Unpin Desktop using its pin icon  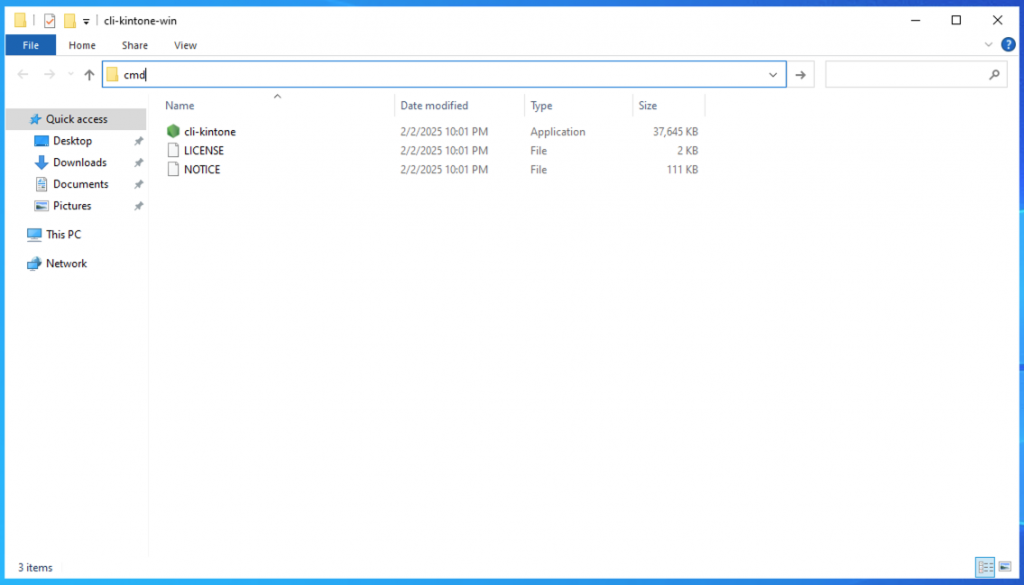pyautogui.click(x=138, y=141)
